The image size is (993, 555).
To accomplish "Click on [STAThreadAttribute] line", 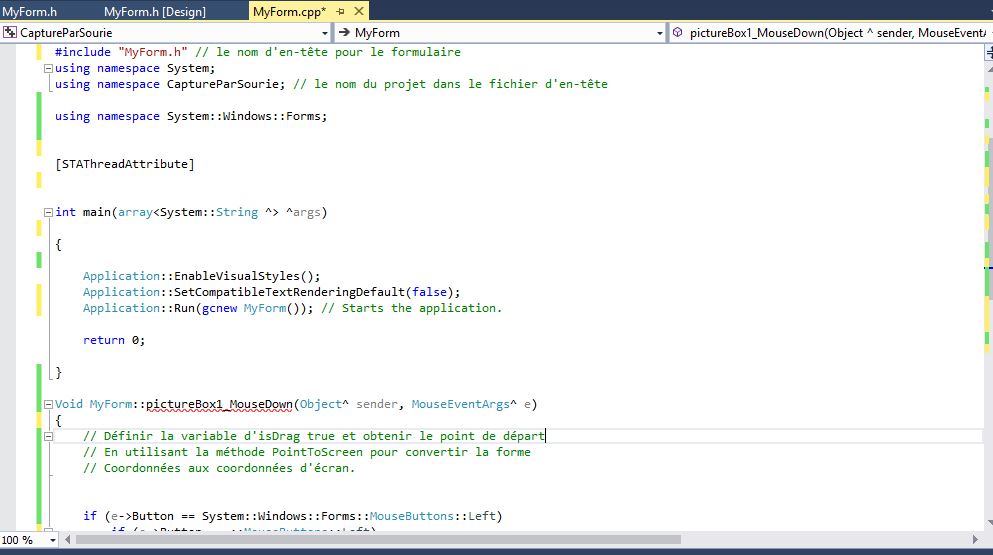I will 125,164.
